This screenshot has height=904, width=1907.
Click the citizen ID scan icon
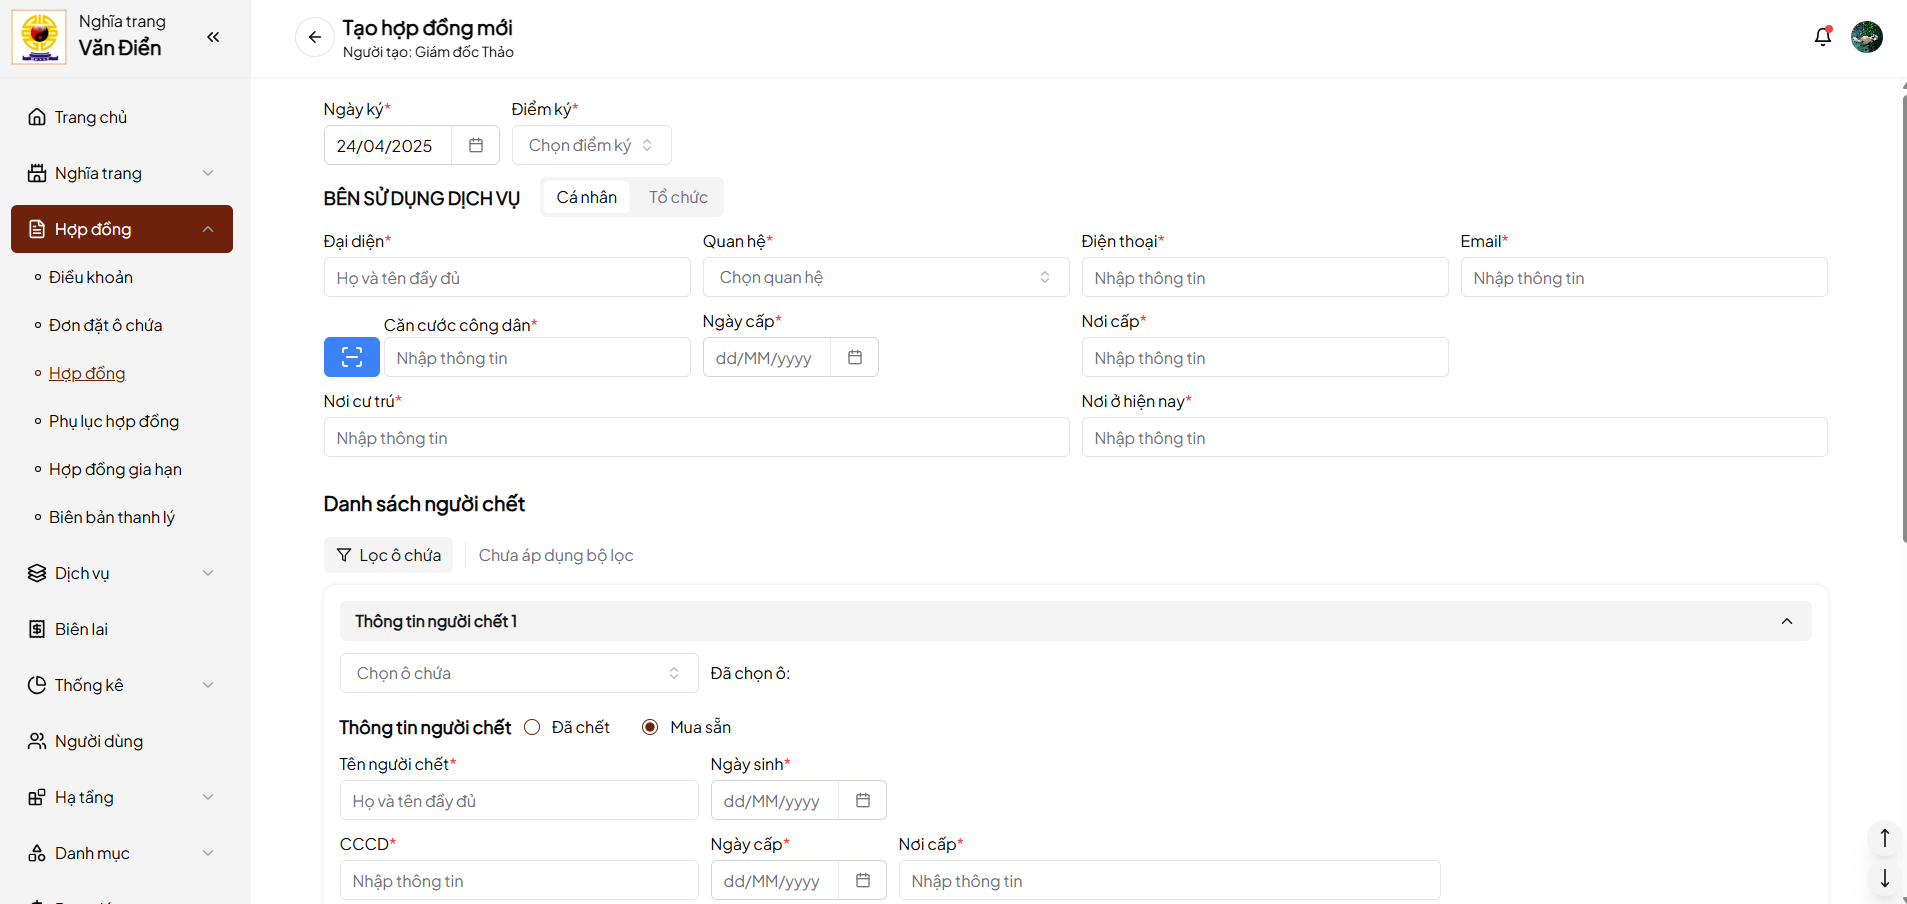pos(351,357)
